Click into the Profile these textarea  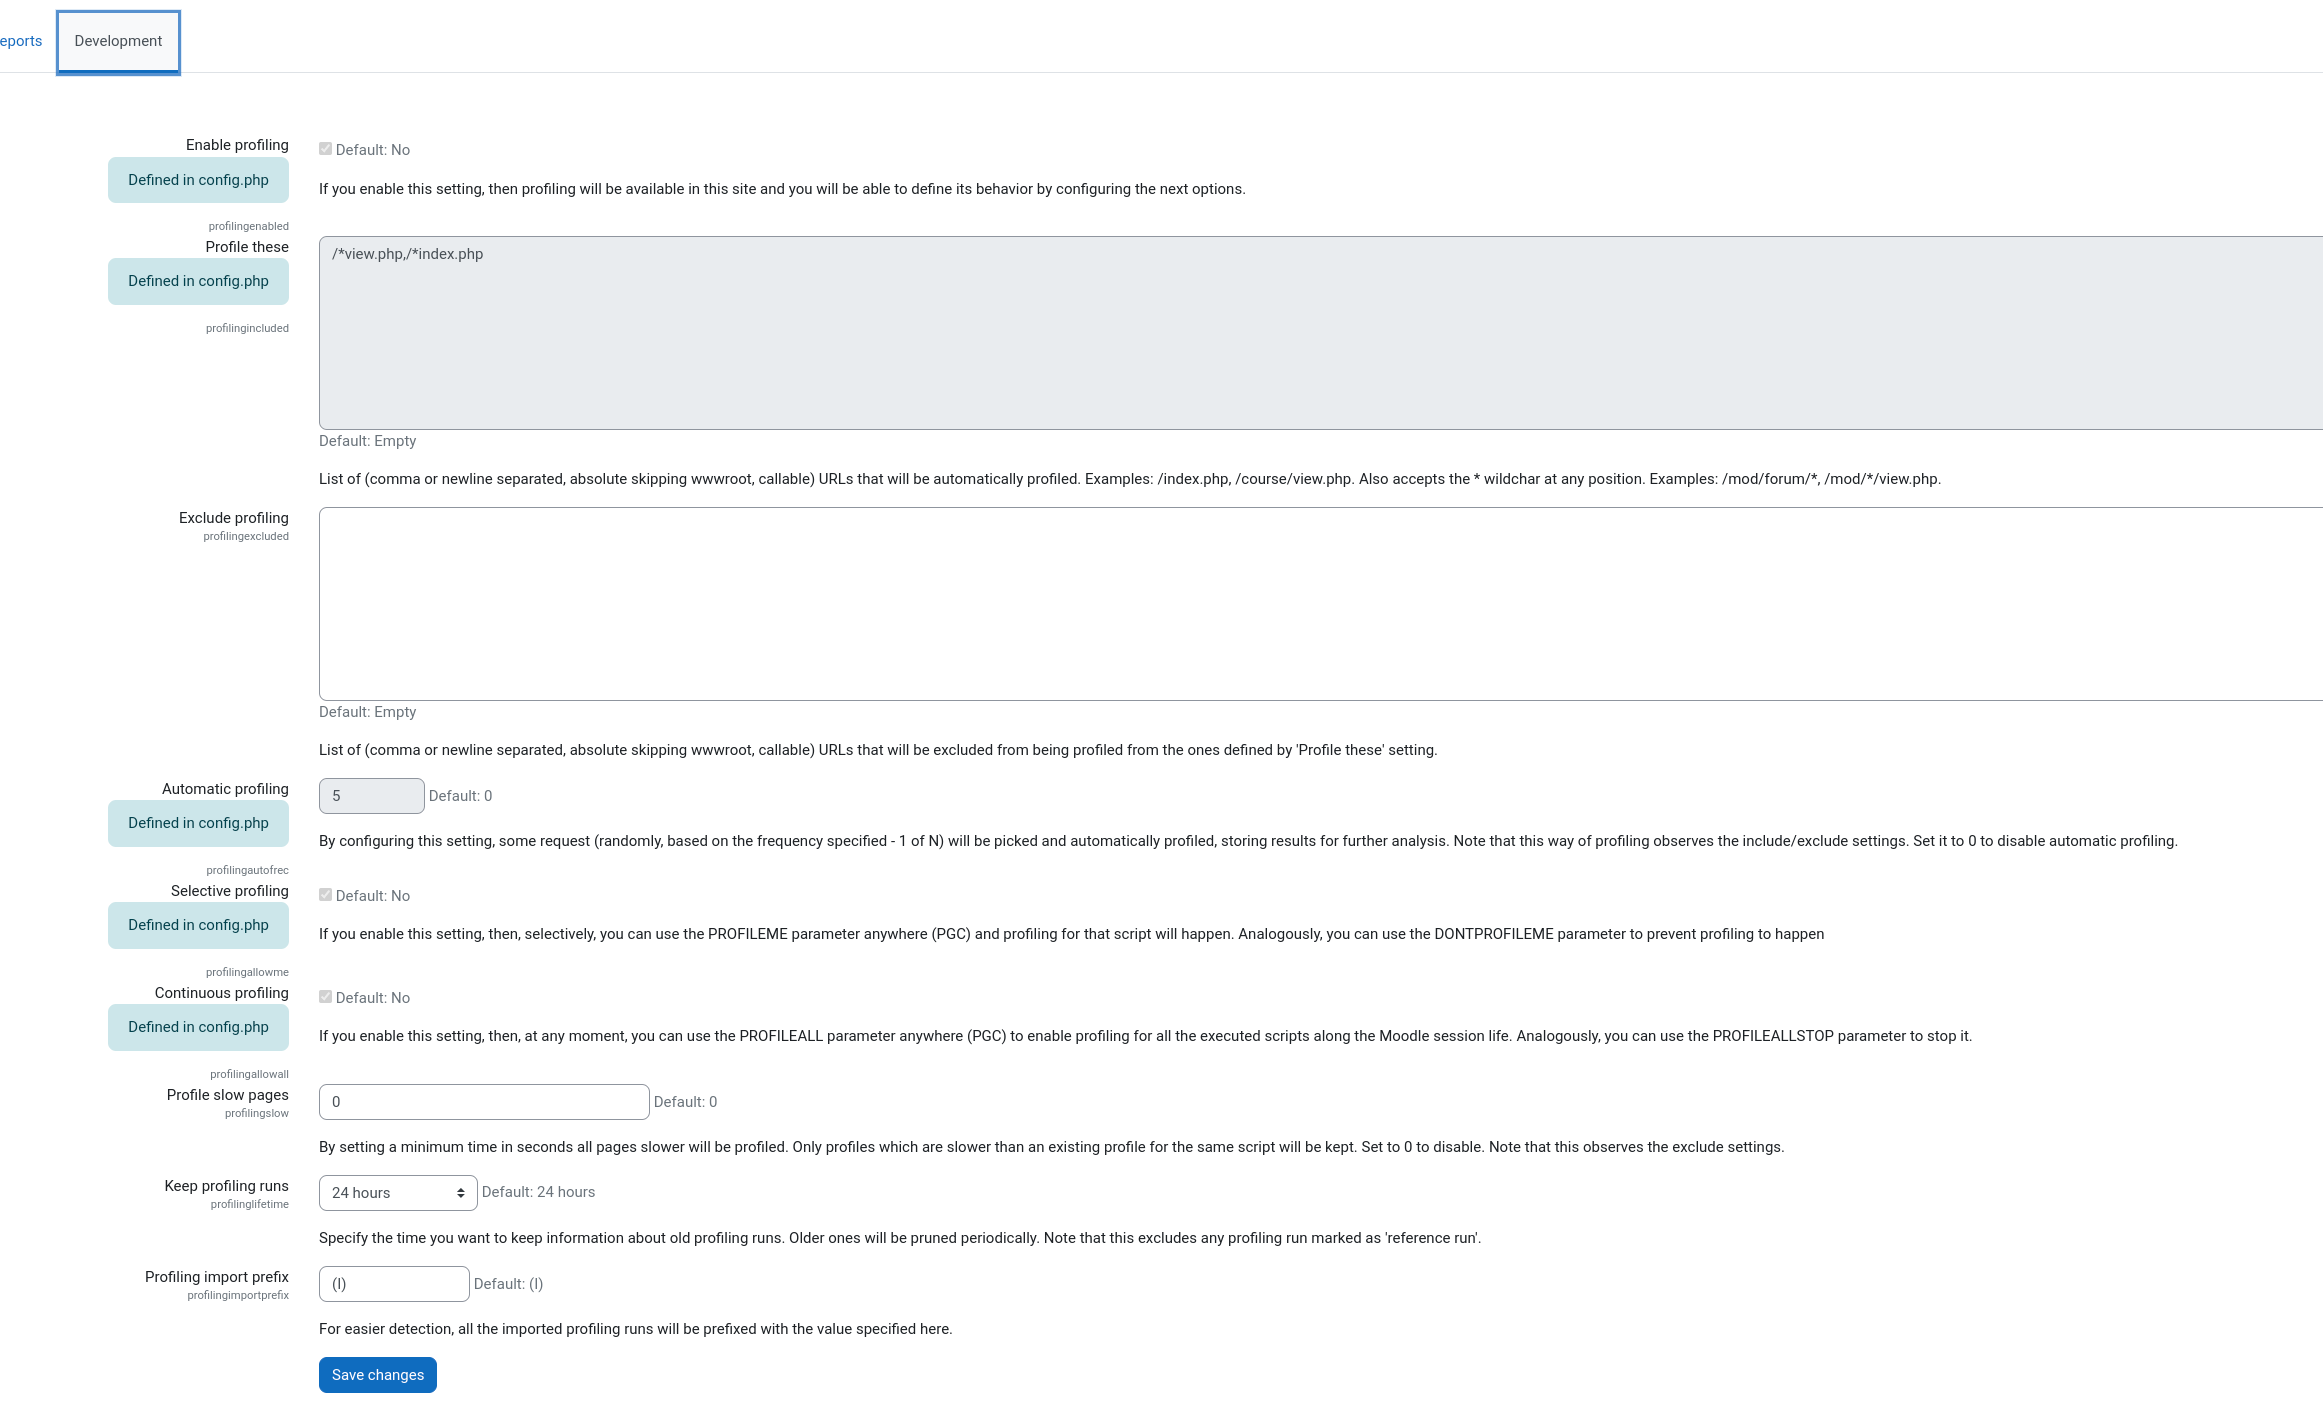point(1321,333)
